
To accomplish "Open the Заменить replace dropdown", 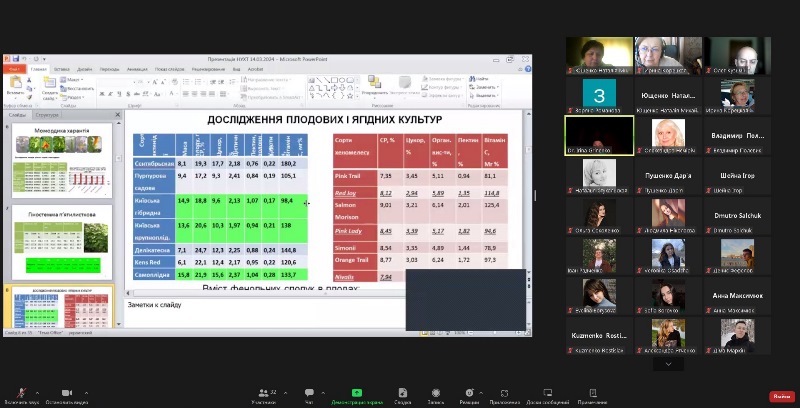I will [484, 87].
